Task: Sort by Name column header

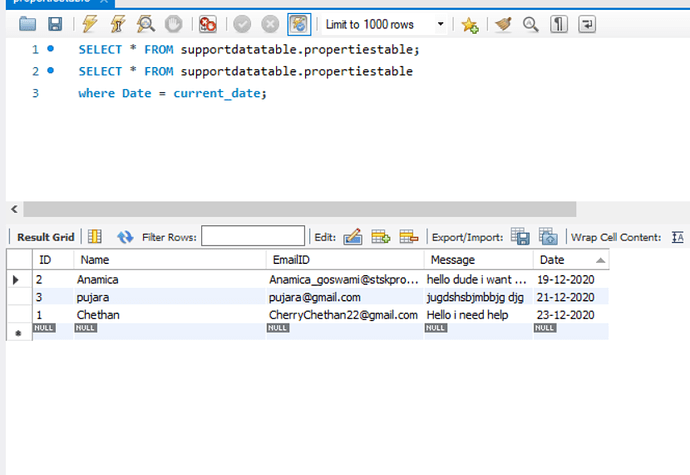Action: [170, 259]
